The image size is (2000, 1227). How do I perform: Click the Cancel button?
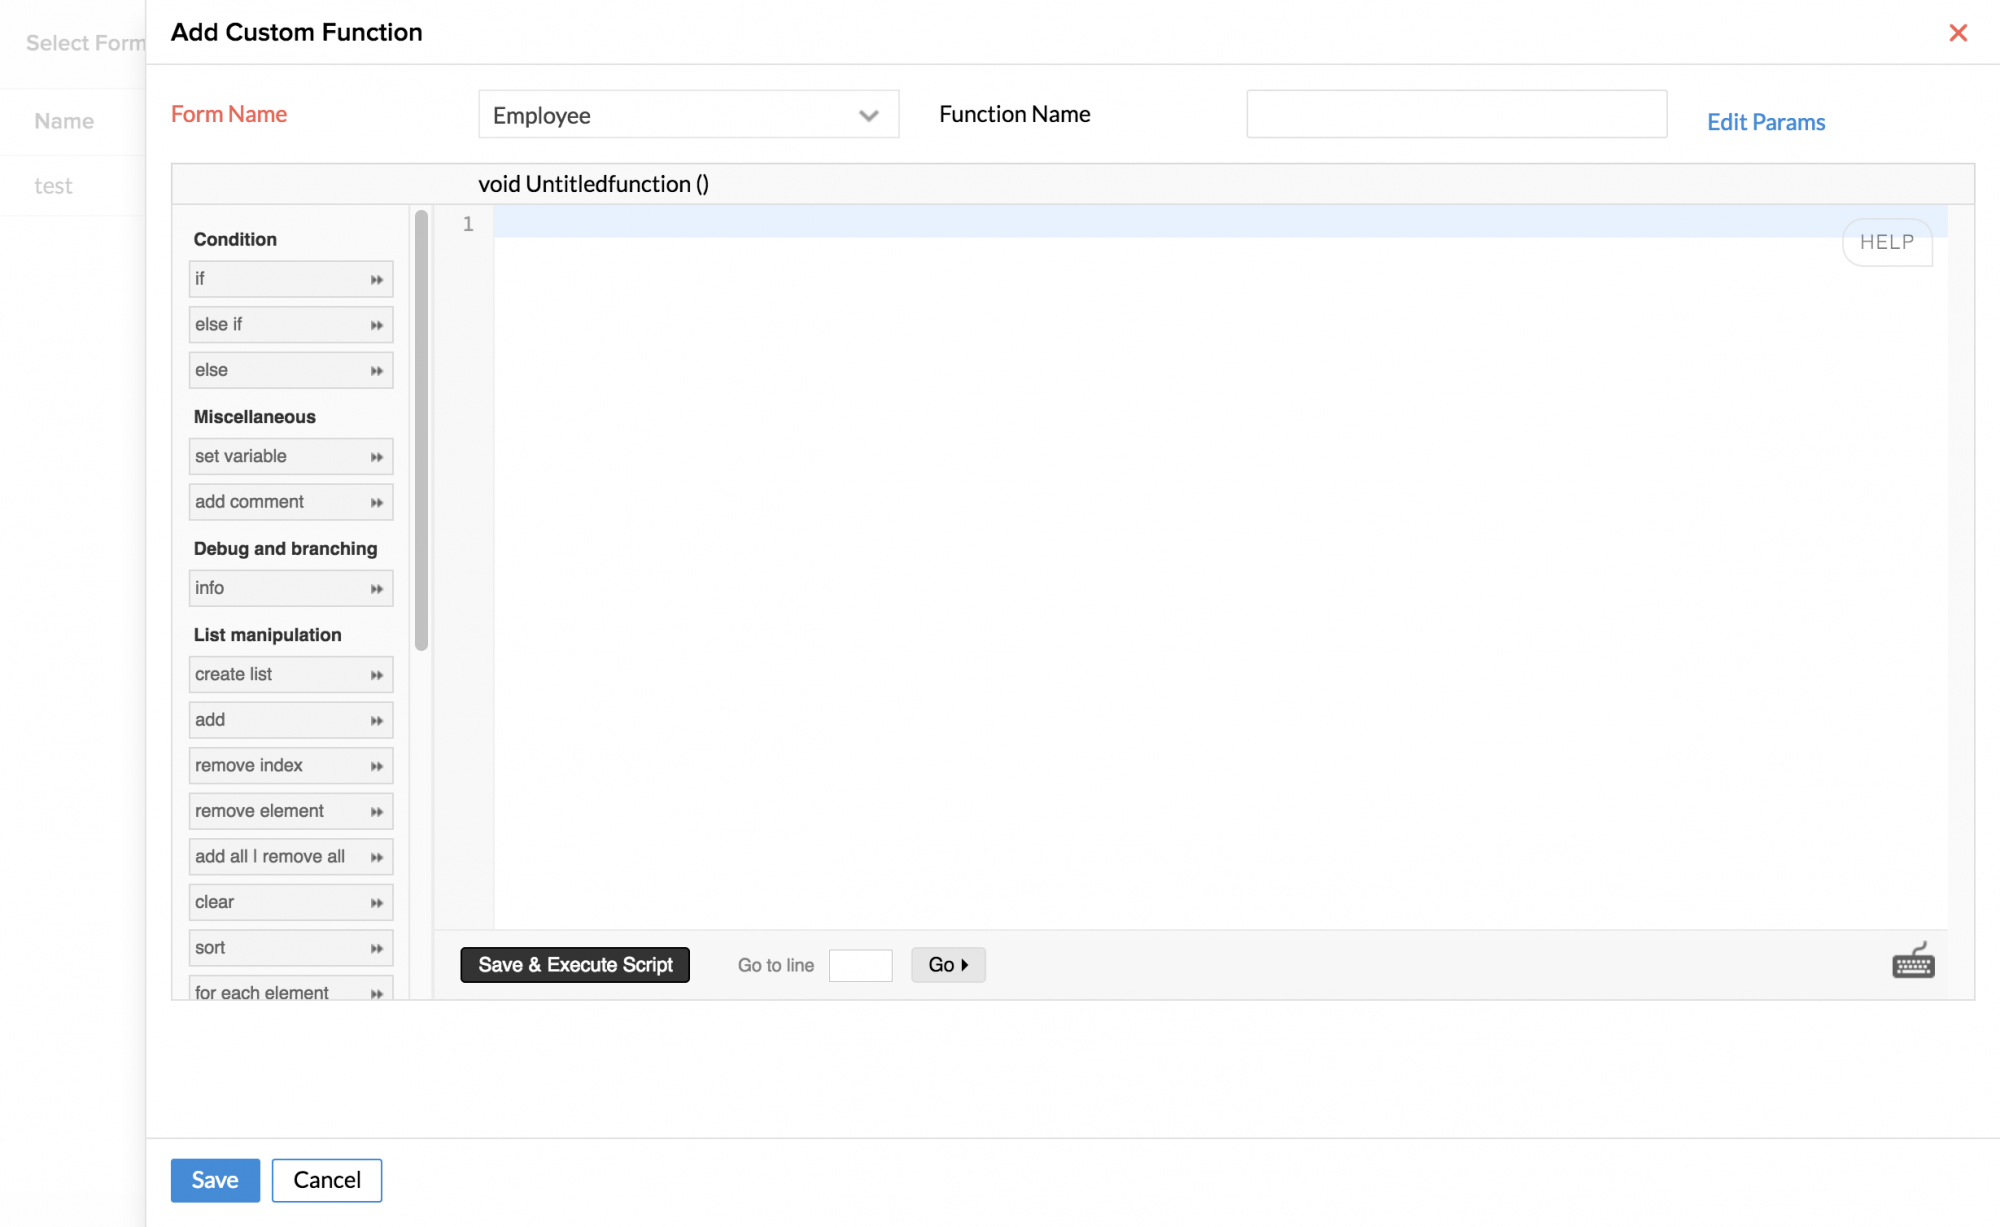pos(326,1180)
